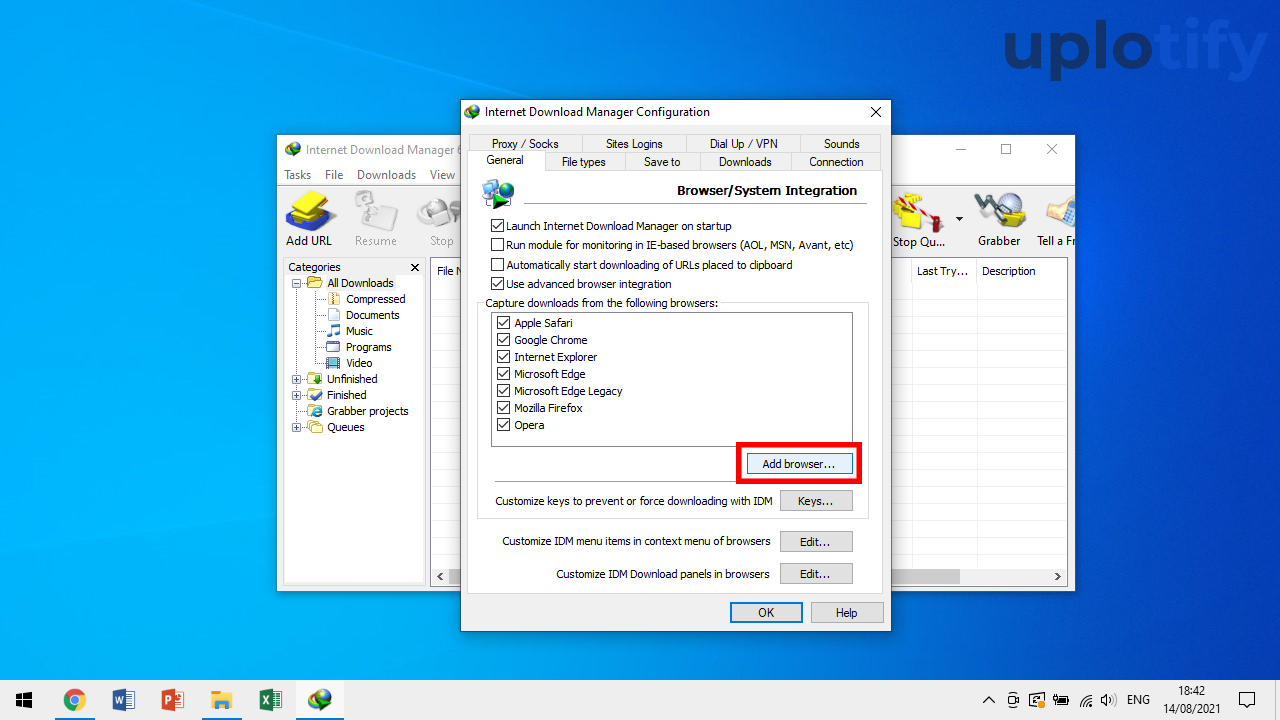The height and width of the screenshot is (720, 1280).
Task: Uncheck Microsoft Edge Legacy browser
Action: pos(504,391)
